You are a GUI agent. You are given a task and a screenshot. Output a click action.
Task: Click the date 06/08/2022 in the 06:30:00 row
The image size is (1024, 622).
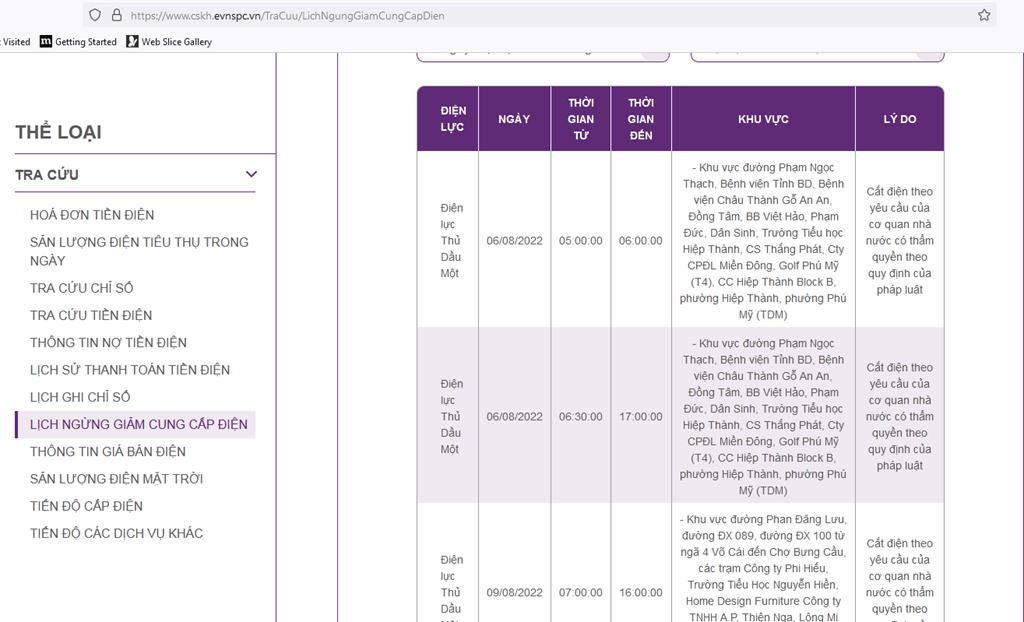click(x=515, y=416)
